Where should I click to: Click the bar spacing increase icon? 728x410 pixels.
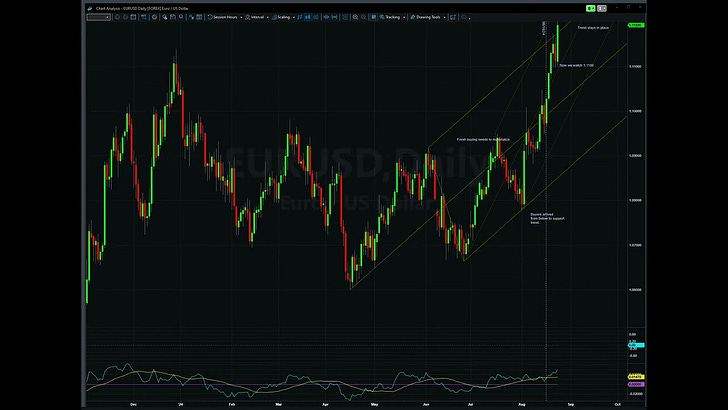(x=334, y=17)
